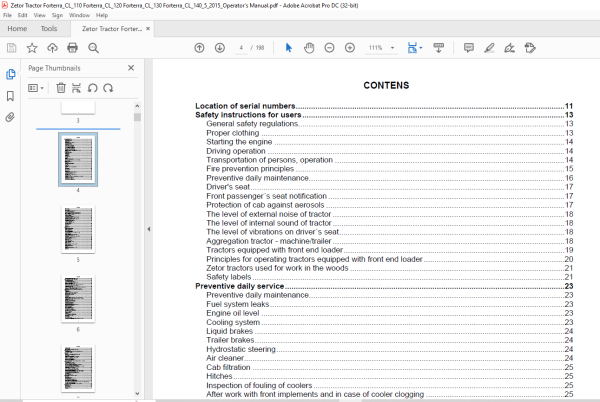Bookmark with the star icon
Viewport: 600px width, 402px height.
pos(32,48)
